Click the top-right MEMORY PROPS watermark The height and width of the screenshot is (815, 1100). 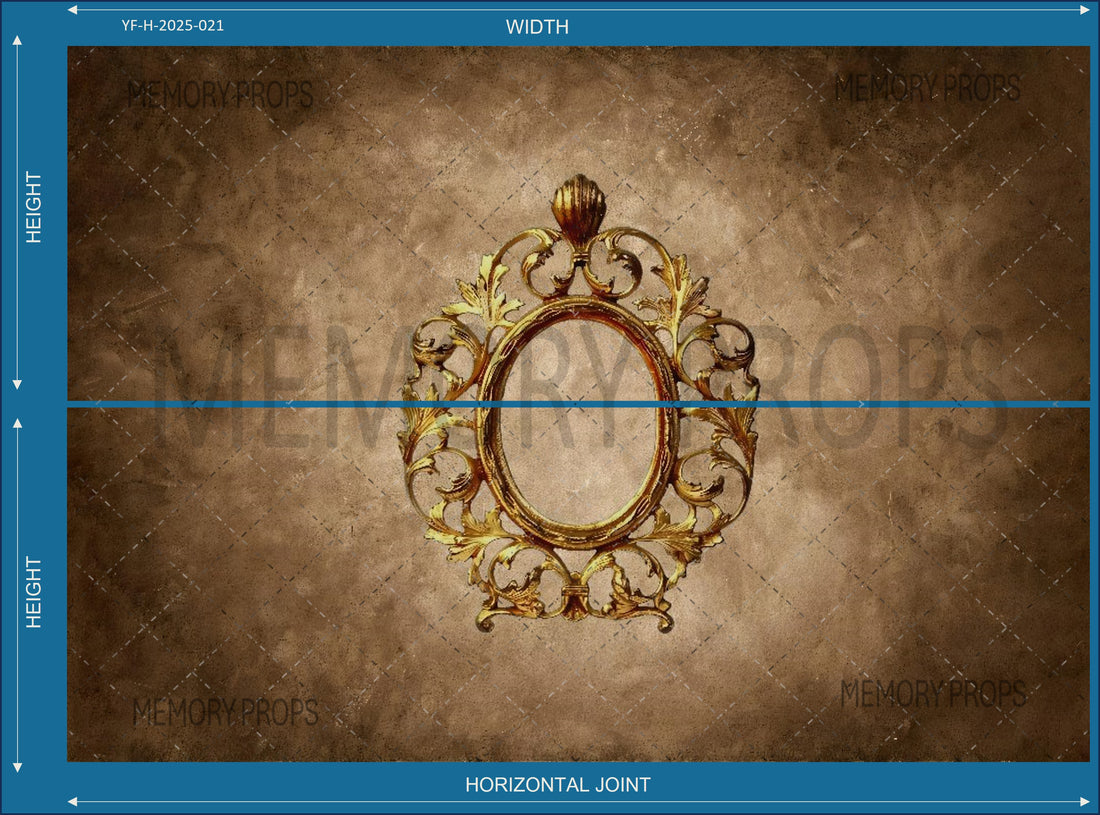(x=927, y=88)
